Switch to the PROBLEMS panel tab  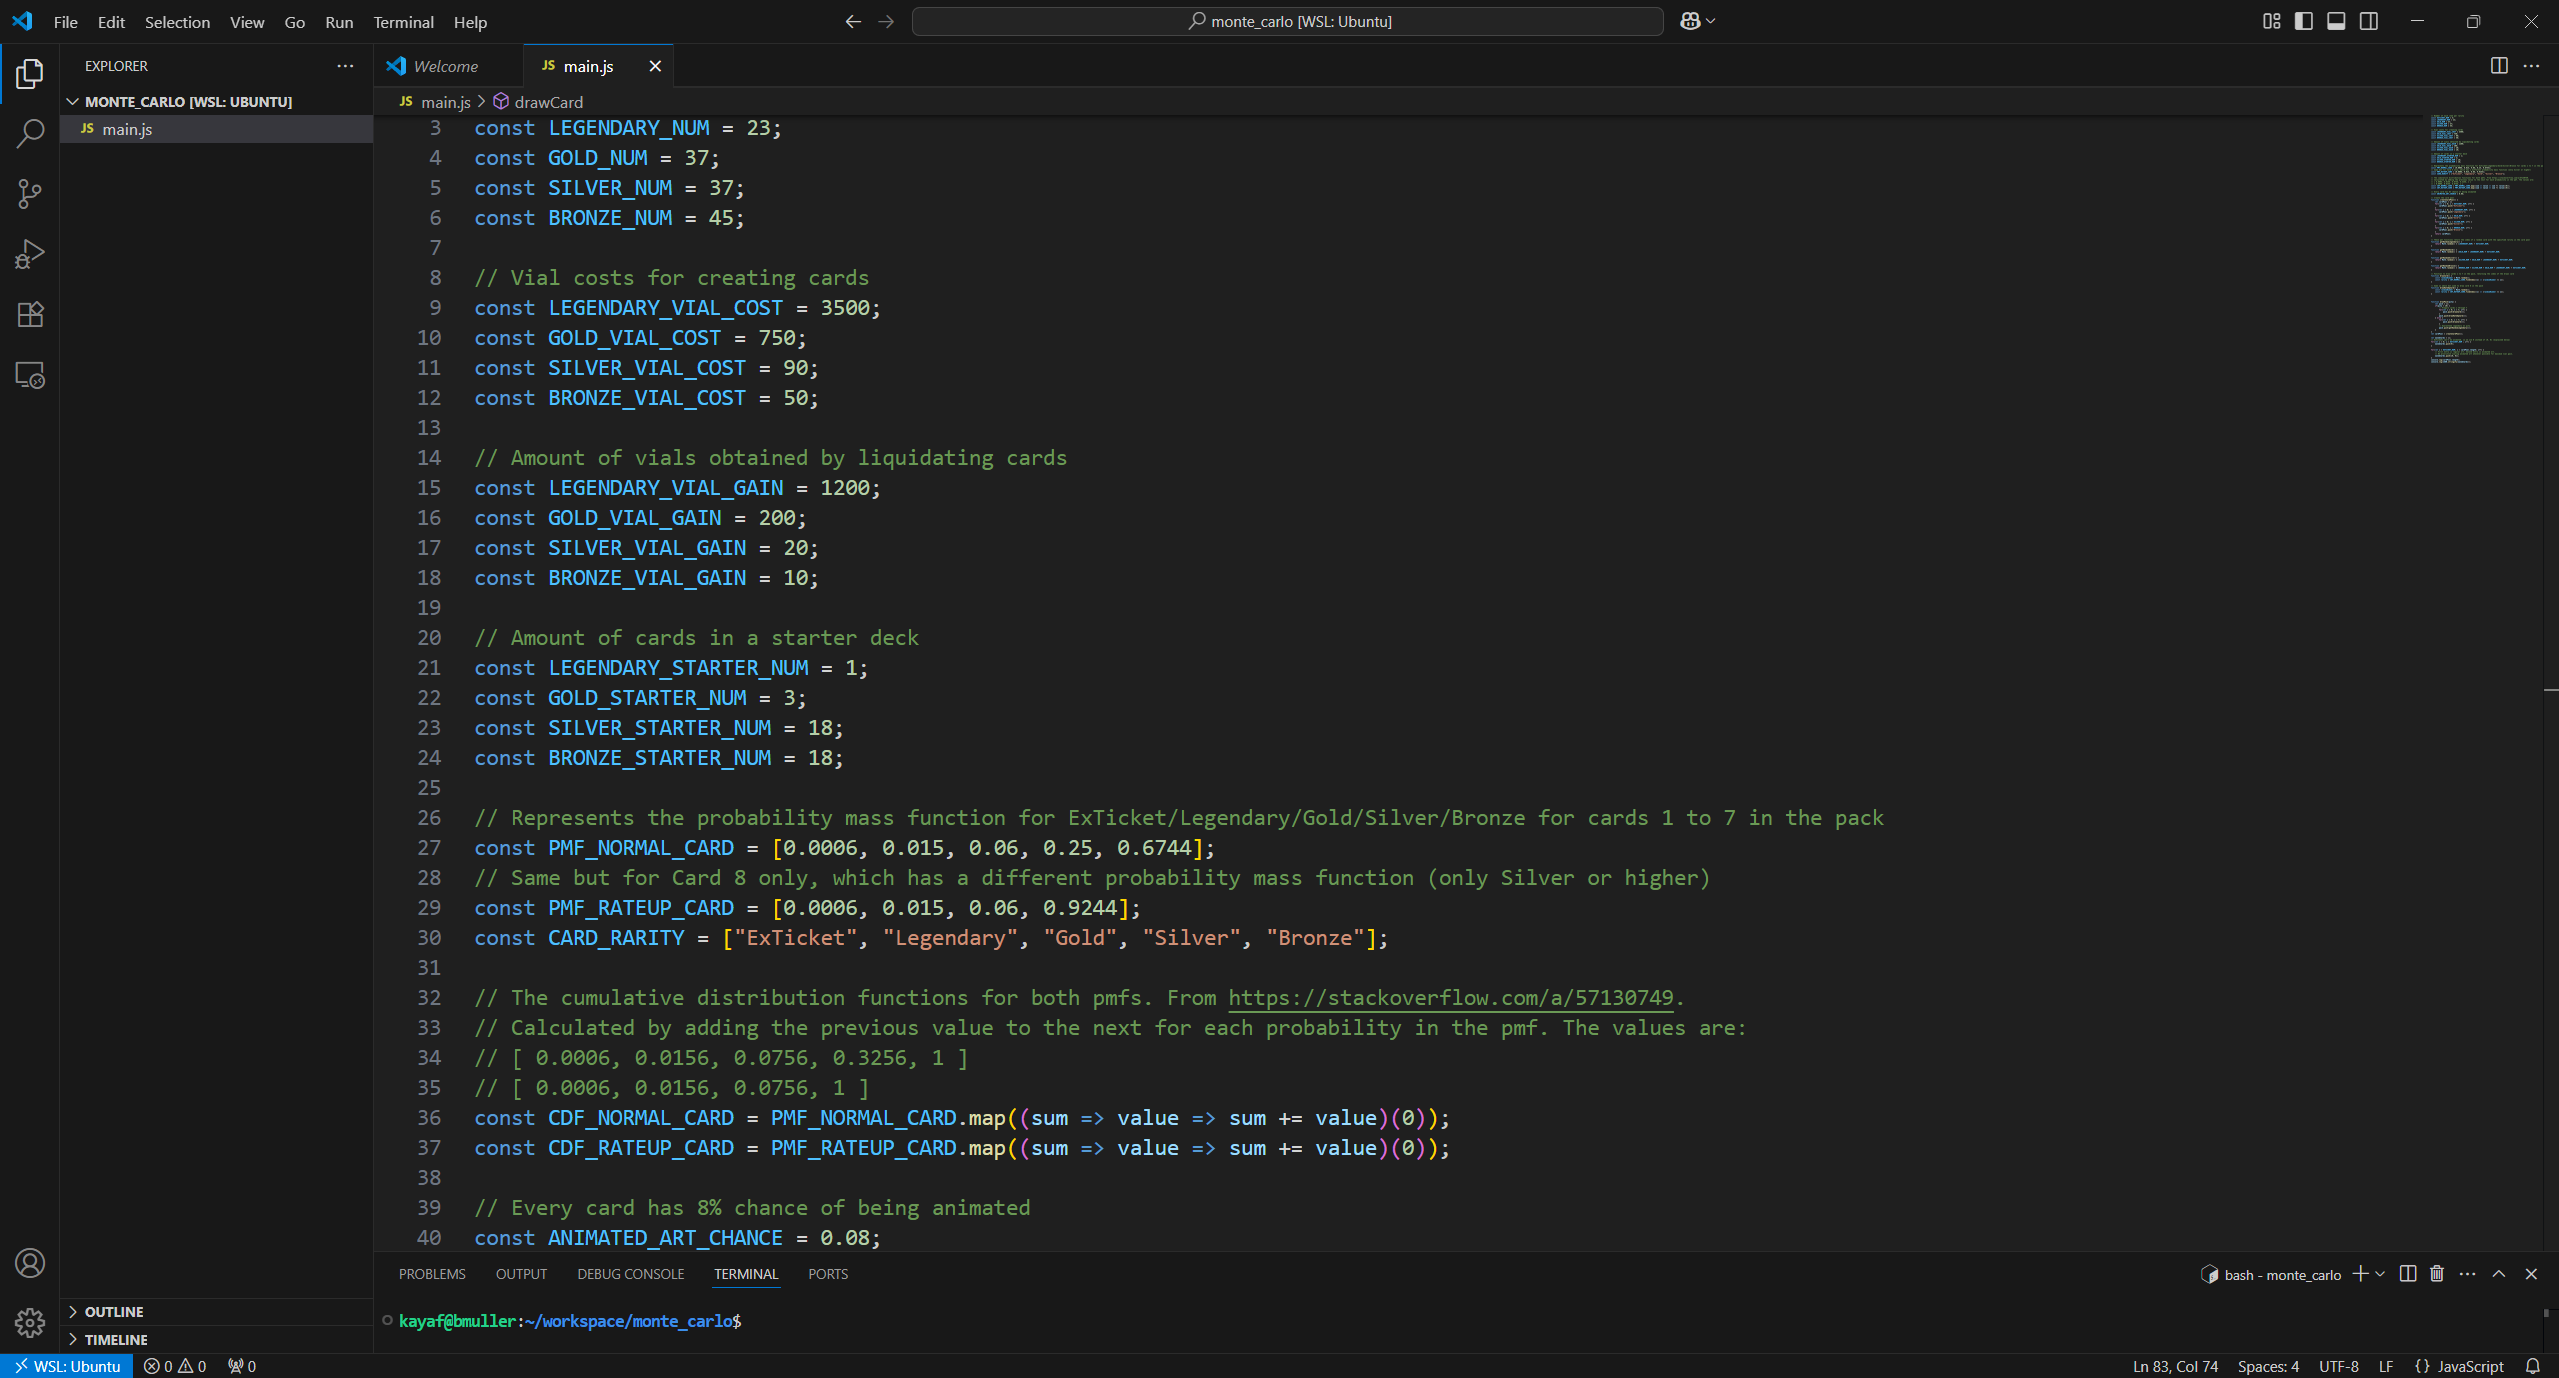coord(432,1274)
